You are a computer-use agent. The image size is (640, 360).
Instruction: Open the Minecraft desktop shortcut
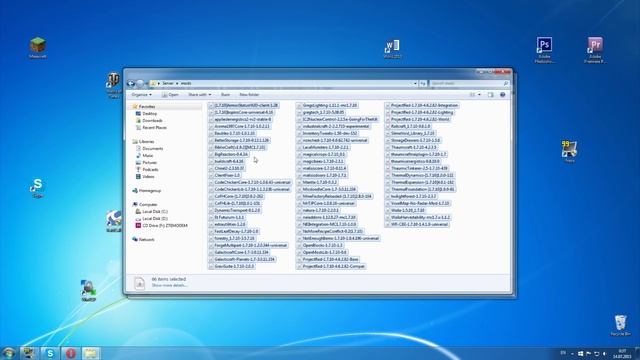click(x=38, y=48)
